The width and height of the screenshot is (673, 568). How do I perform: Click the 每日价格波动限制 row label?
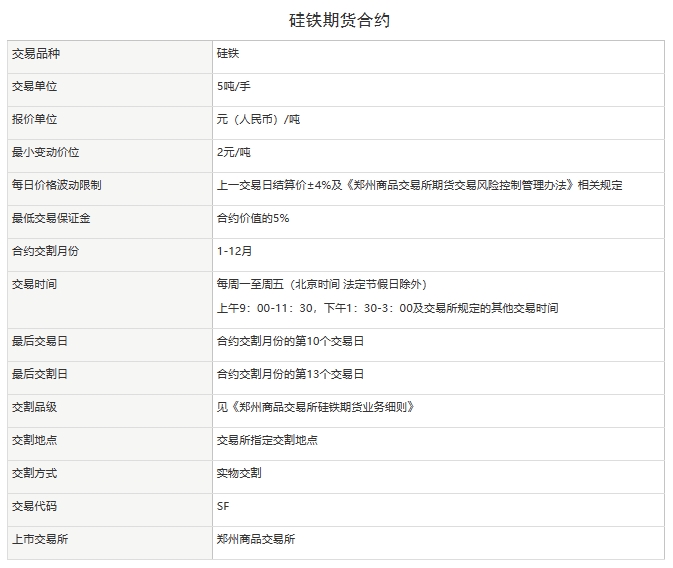[x=56, y=185]
